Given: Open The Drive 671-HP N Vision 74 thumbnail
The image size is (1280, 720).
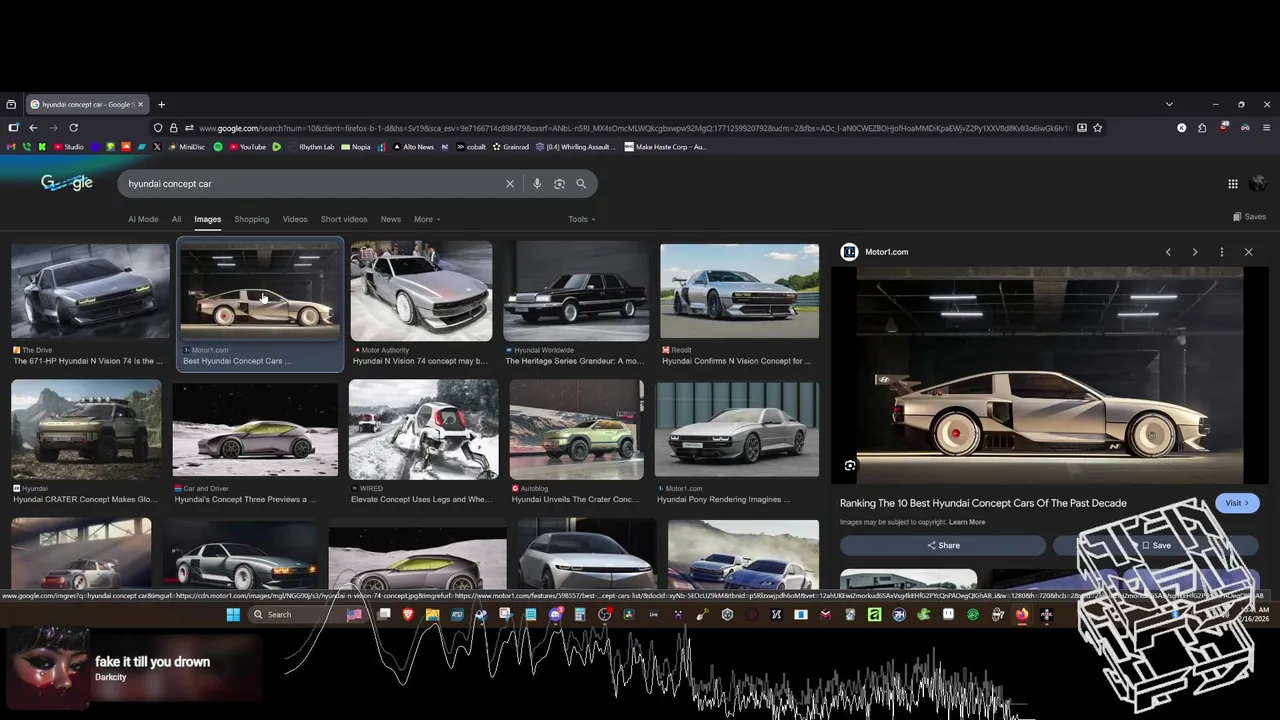Looking at the screenshot, I should [90, 291].
